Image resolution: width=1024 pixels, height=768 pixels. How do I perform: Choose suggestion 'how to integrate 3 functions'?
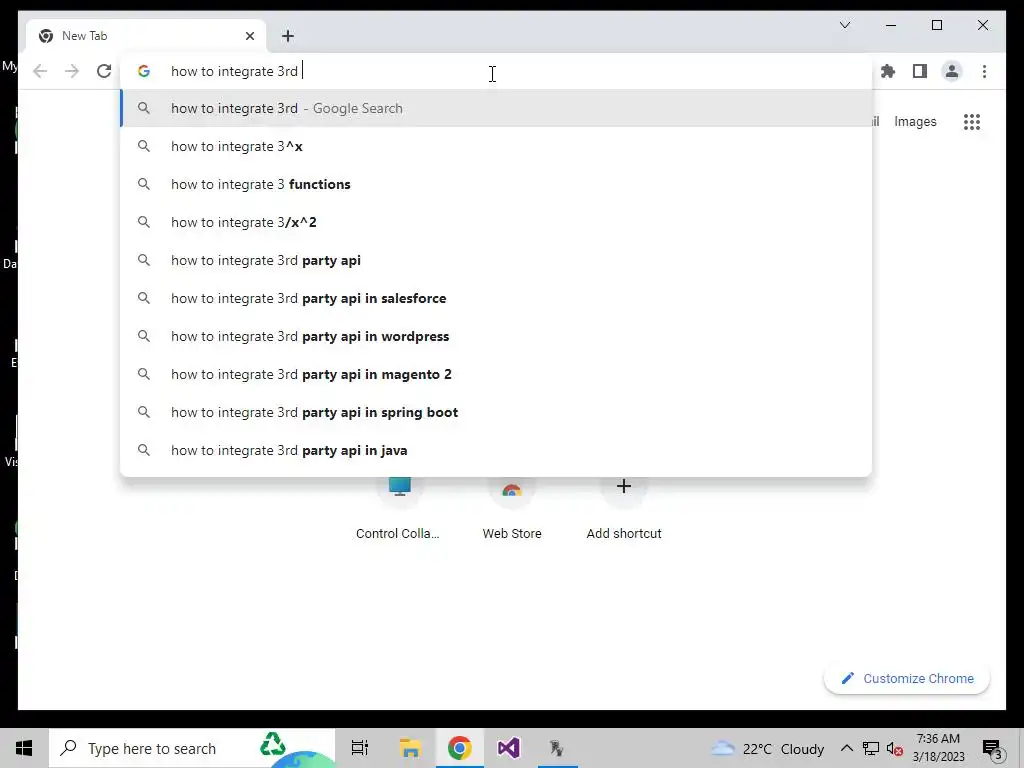496,184
